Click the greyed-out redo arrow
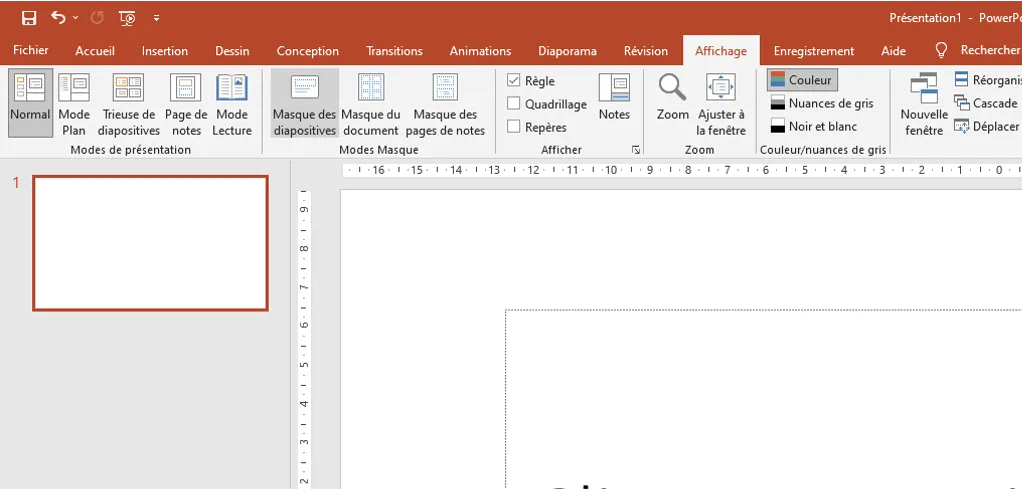Screen dimensions: 1022x489 point(97,18)
